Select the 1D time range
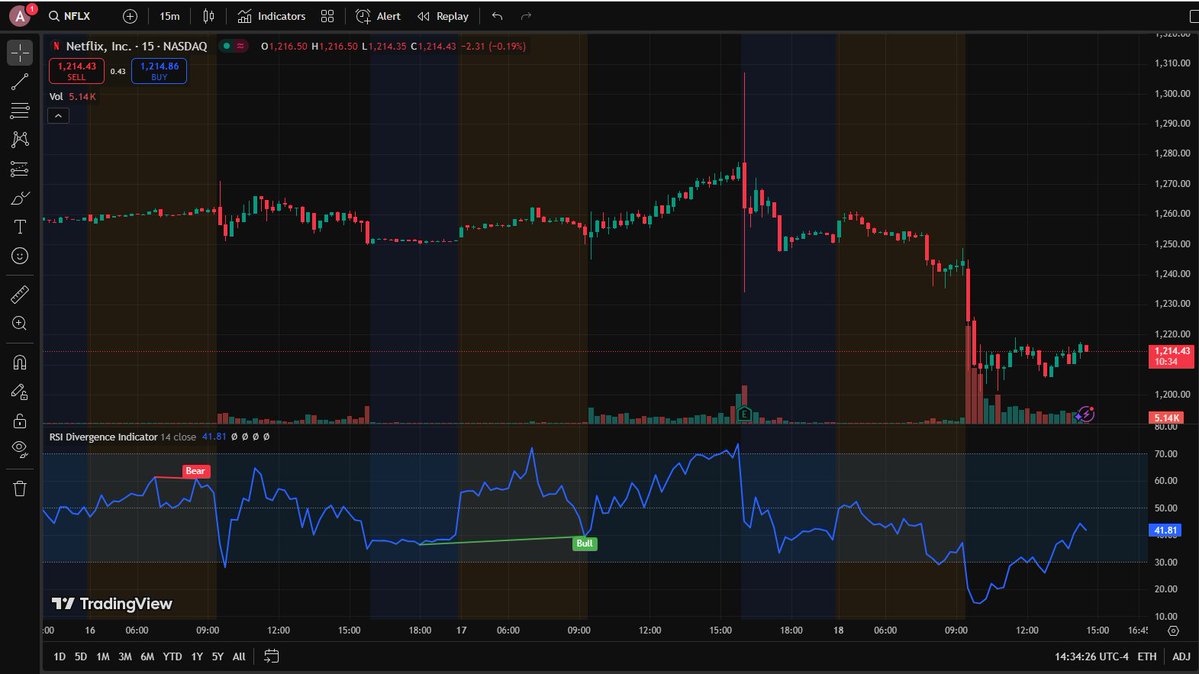 coord(60,656)
